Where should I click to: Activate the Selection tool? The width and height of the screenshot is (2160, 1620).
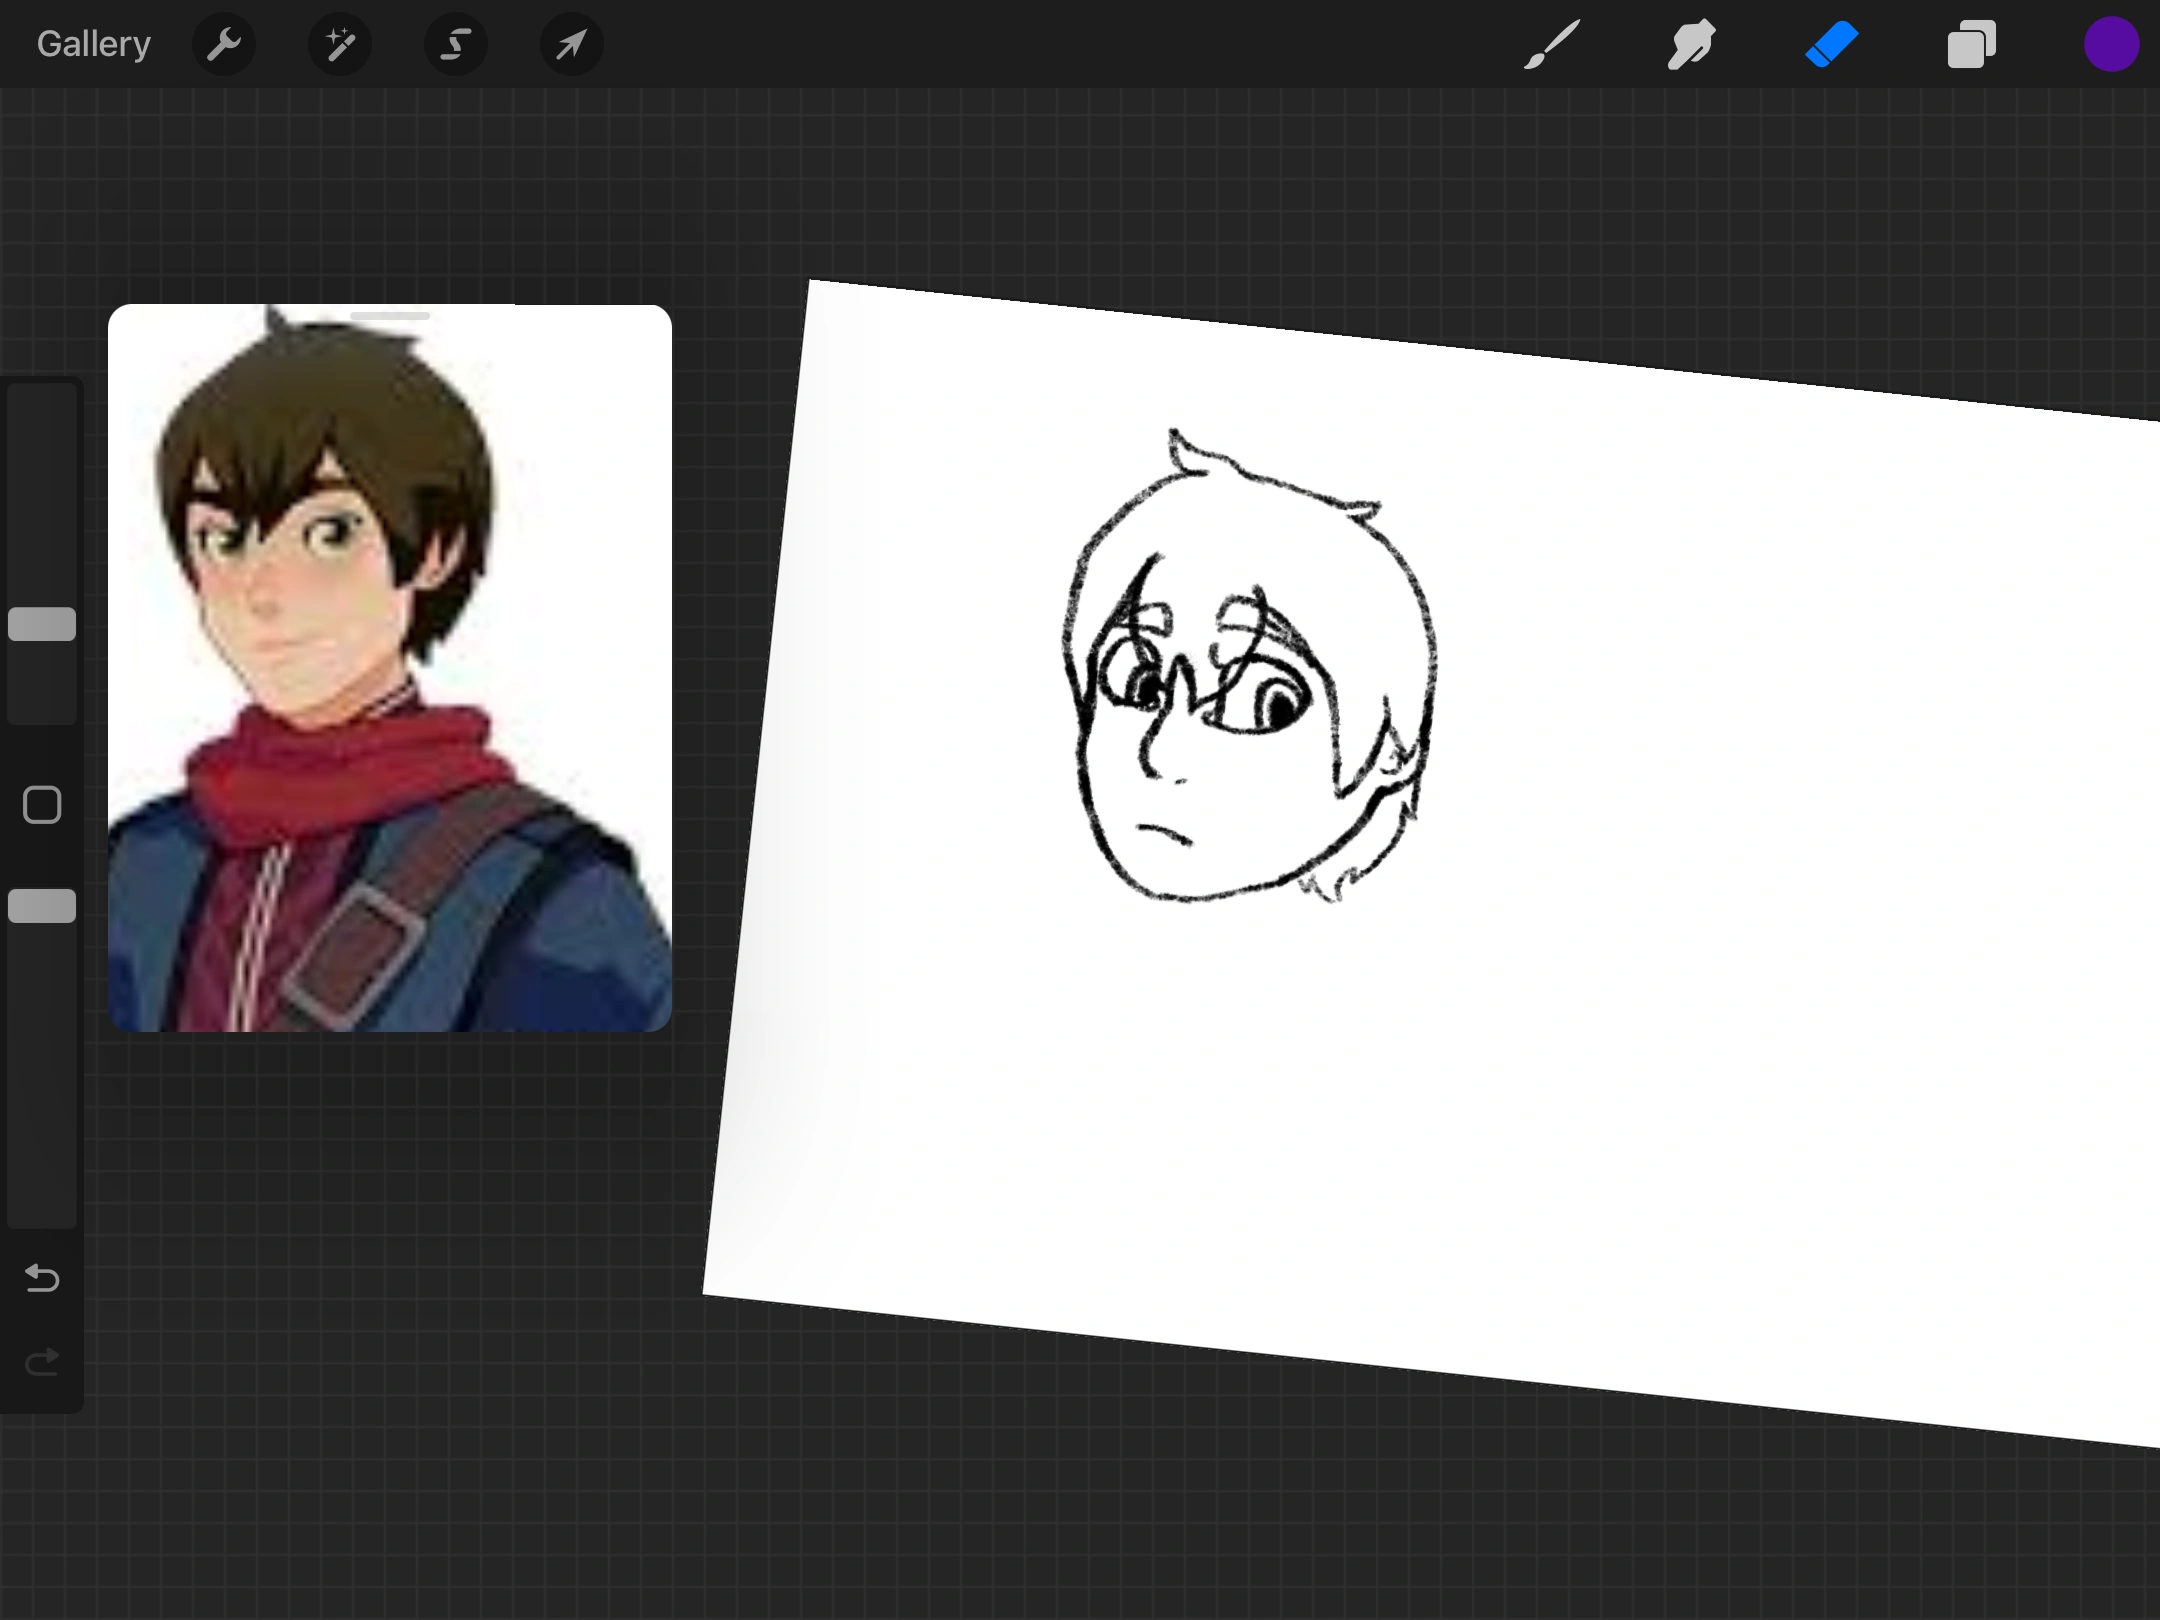point(455,44)
